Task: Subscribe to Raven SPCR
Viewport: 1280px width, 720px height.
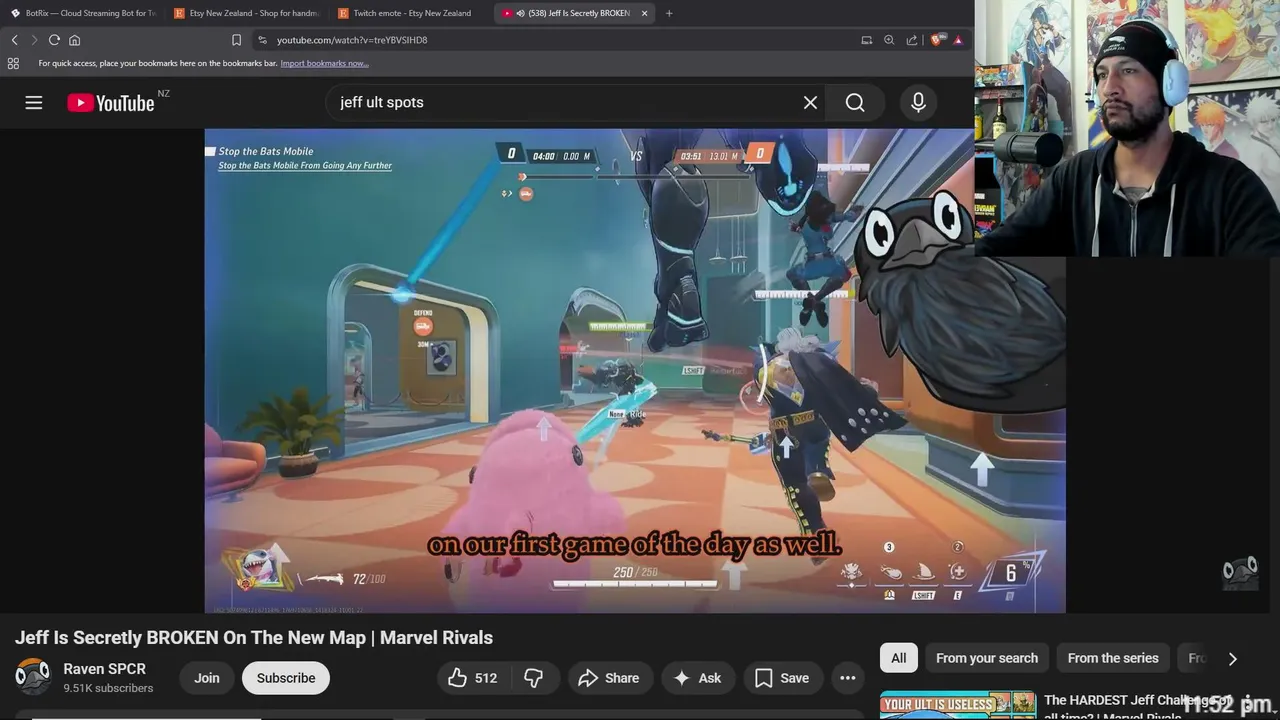Action: pyautogui.click(x=286, y=678)
